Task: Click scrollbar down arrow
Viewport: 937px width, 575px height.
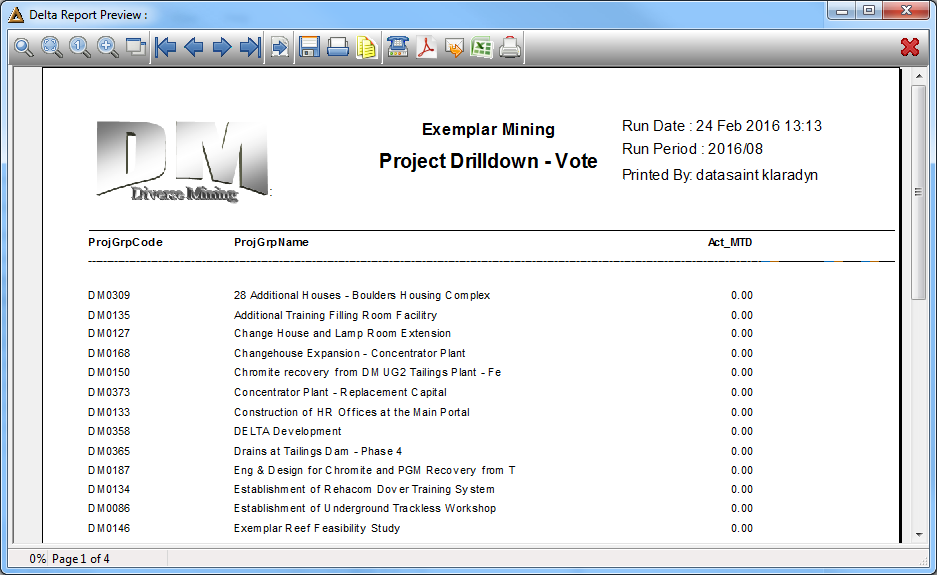Action: pyautogui.click(x=918, y=535)
